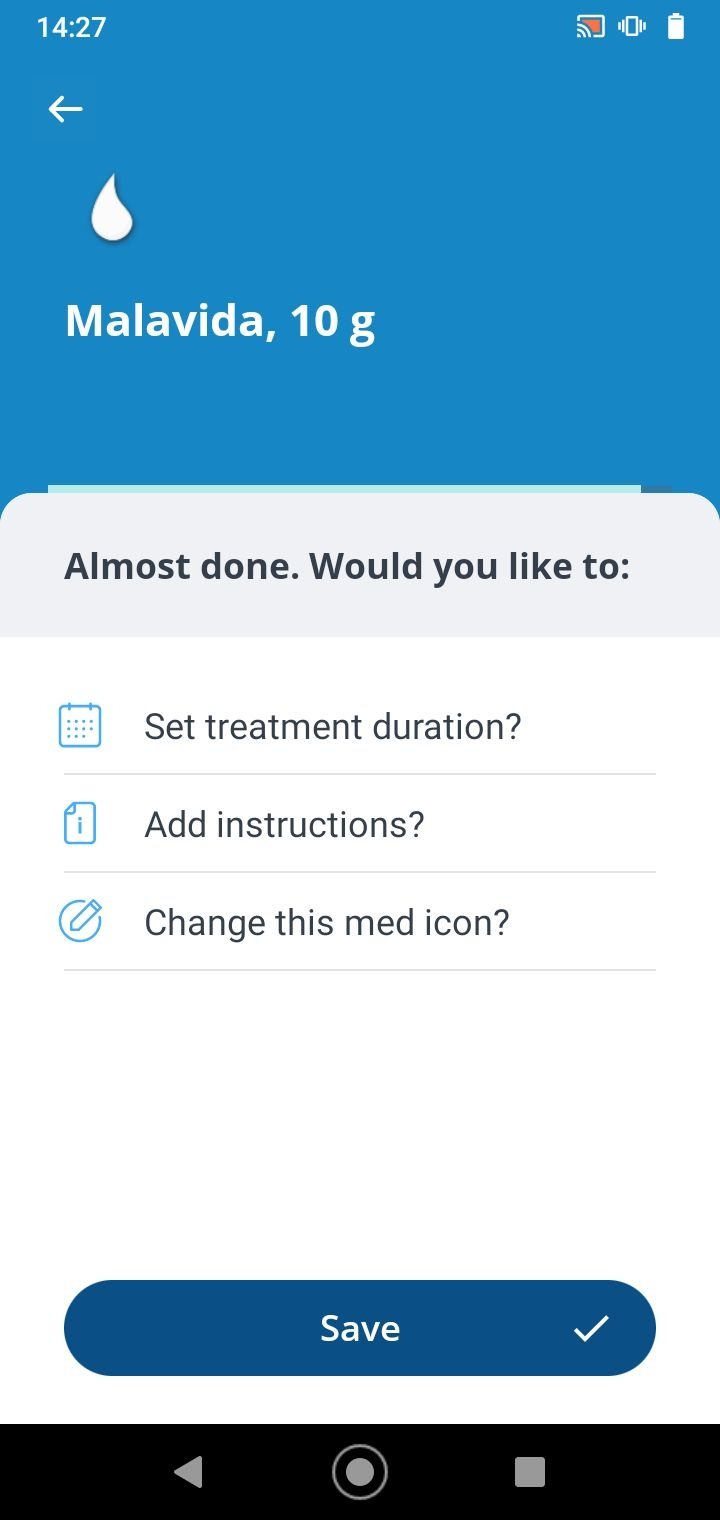Tap the back arrow icon
The height and width of the screenshot is (1520, 720).
(x=66, y=109)
